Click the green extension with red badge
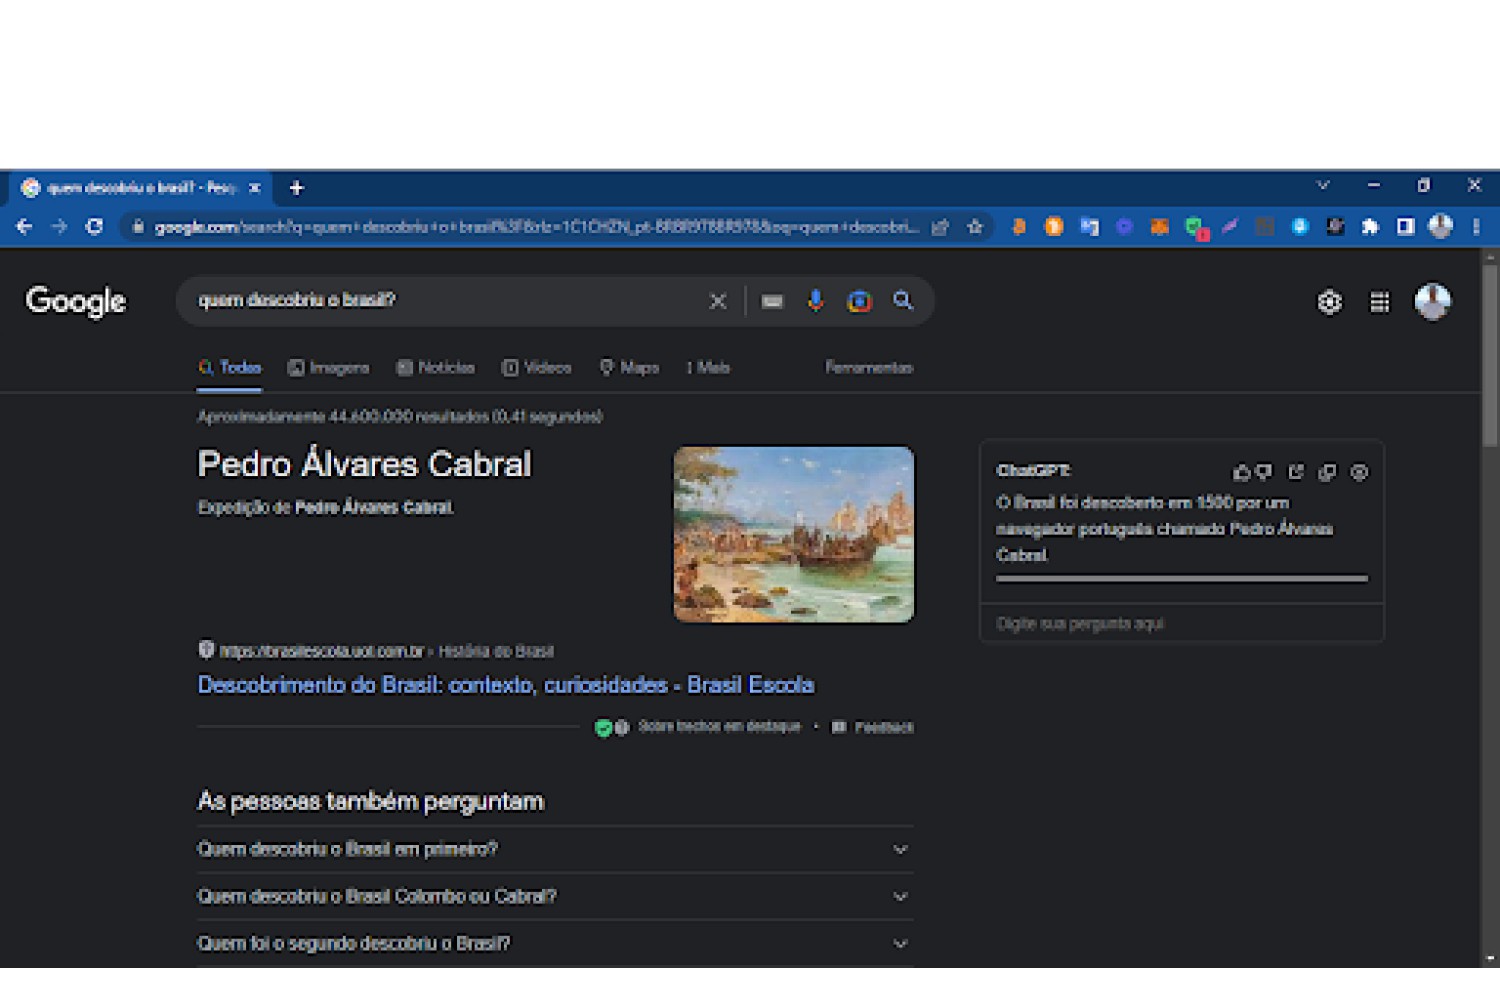The width and height of the screenshot is (1500, 1000). tap(1196, 229)
